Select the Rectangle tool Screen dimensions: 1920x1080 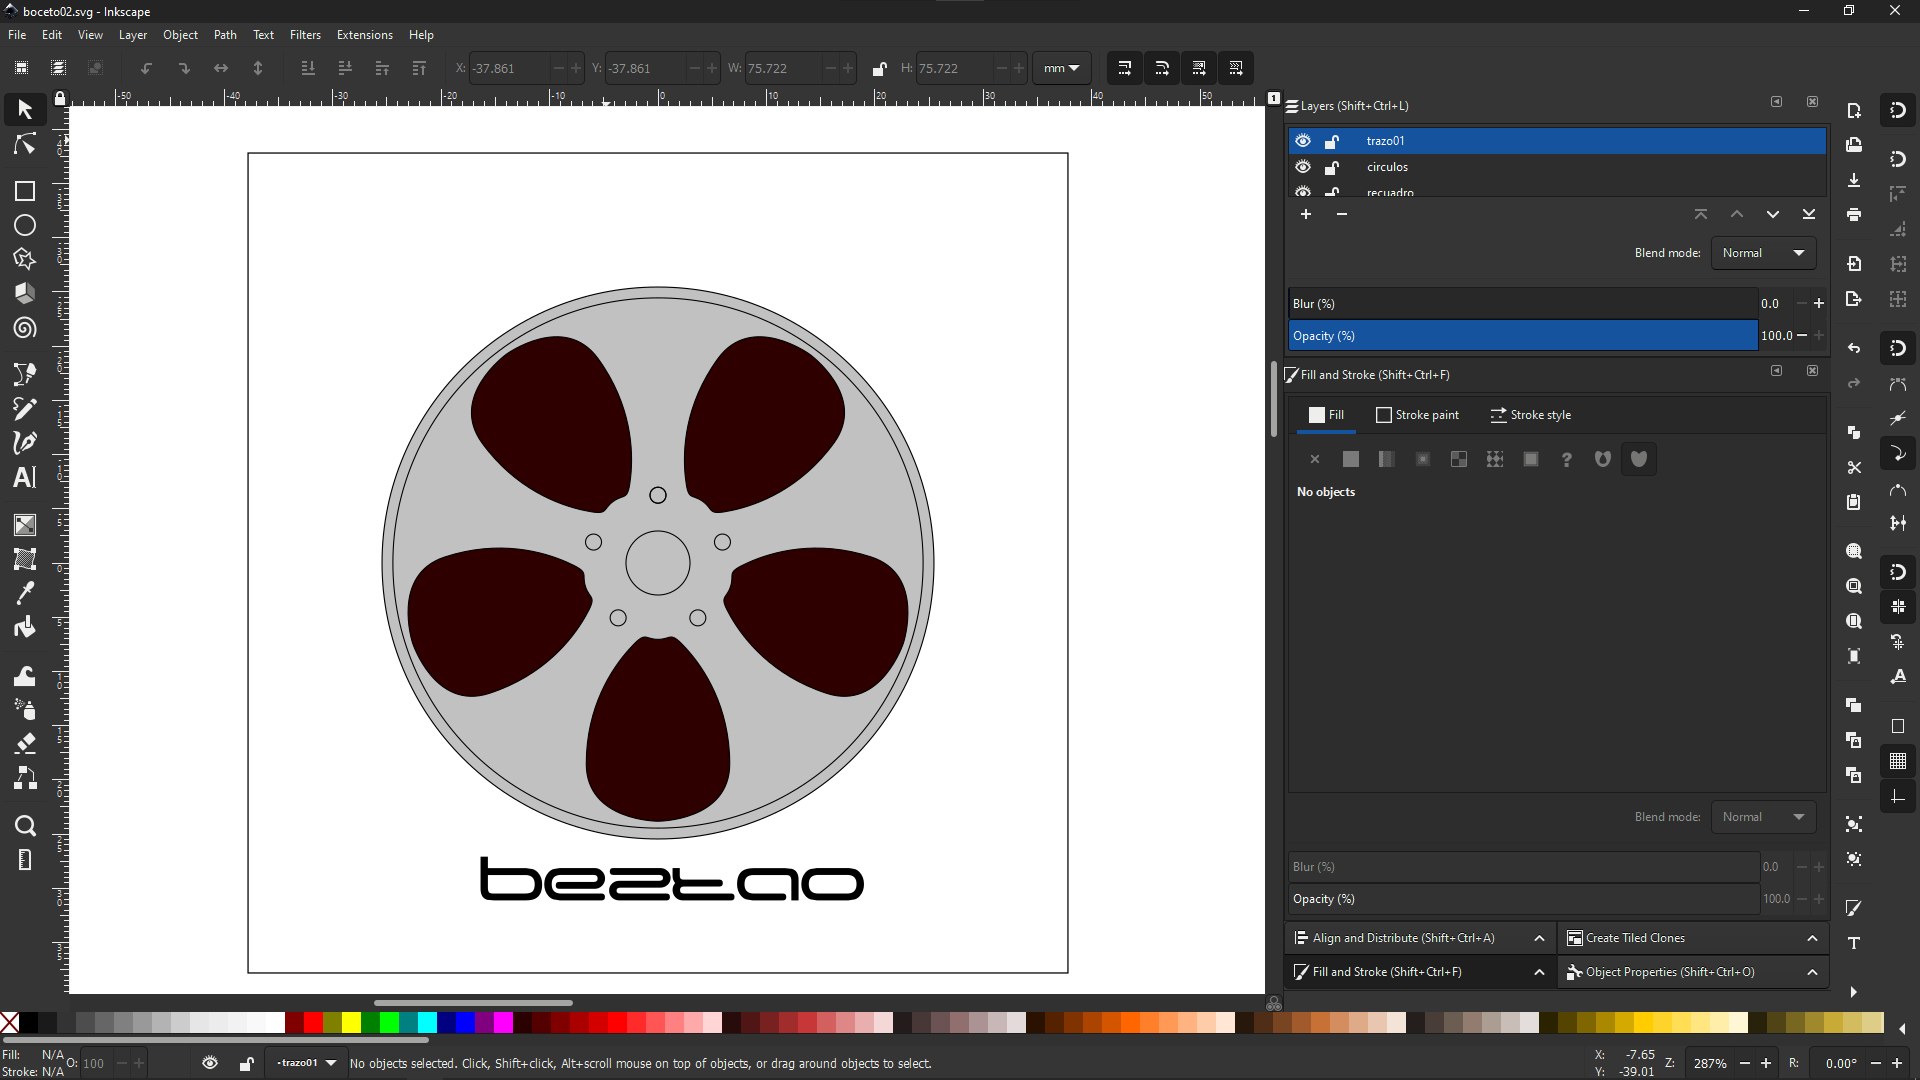(x=25, y=191)
